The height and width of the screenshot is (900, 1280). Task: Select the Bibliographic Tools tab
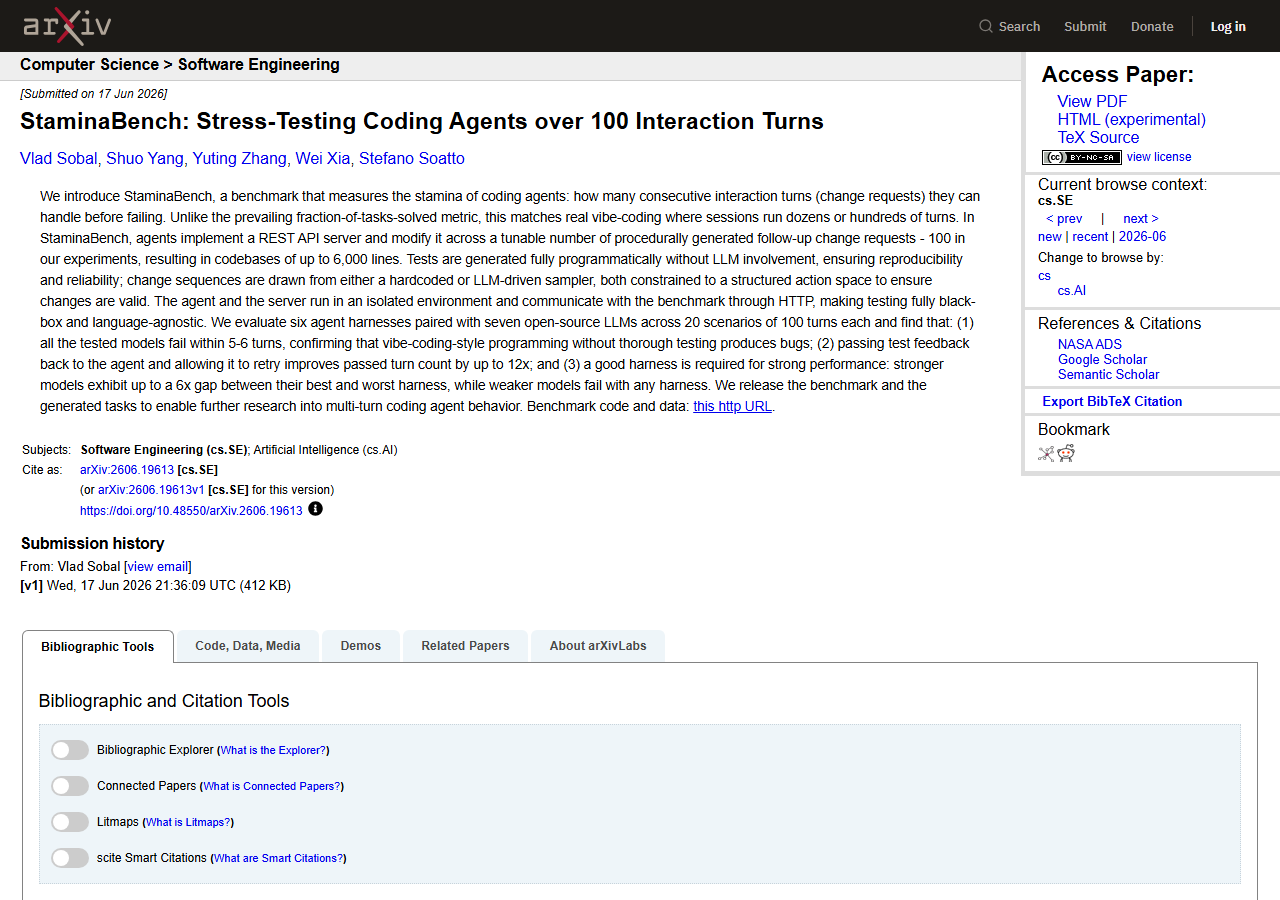click(x=98, y=646)
